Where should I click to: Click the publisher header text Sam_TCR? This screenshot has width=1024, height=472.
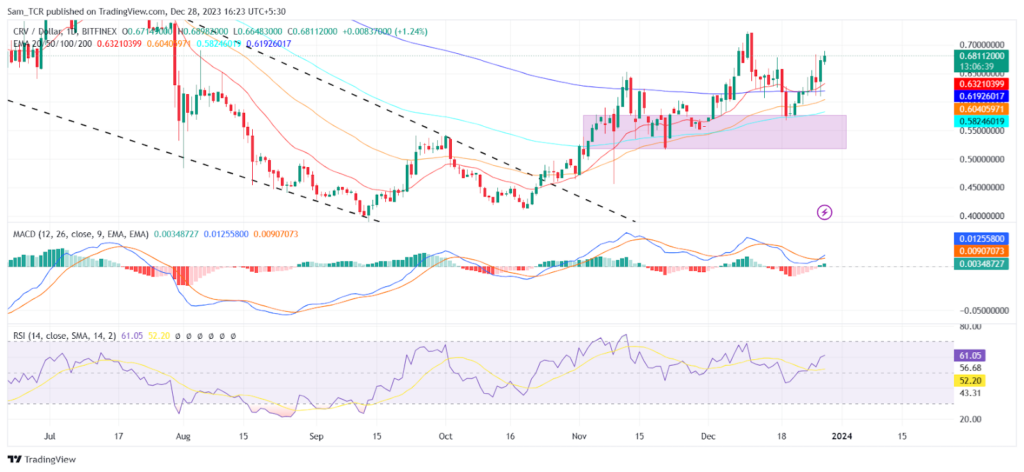point(25,11)
